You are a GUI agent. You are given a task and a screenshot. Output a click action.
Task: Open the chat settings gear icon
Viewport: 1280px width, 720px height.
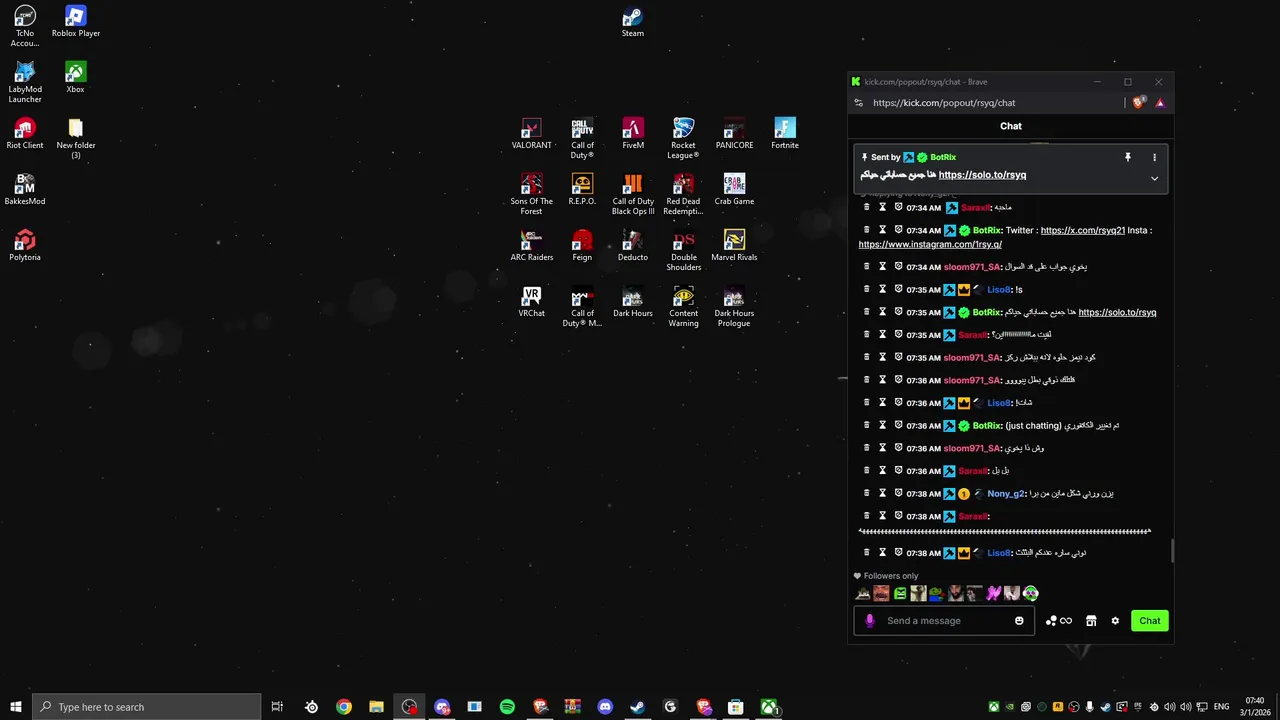[1115, 621]
